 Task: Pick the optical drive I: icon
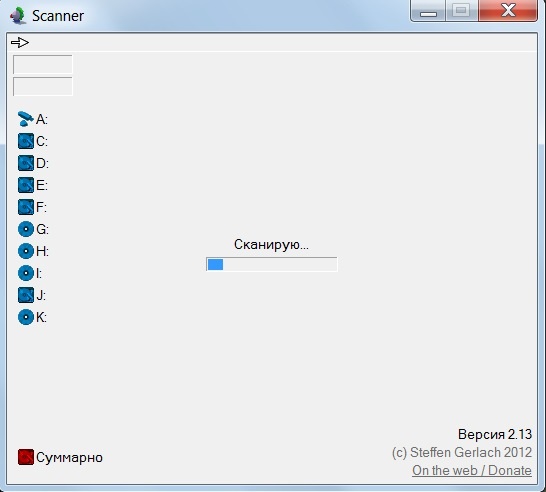tap(26, 273)
